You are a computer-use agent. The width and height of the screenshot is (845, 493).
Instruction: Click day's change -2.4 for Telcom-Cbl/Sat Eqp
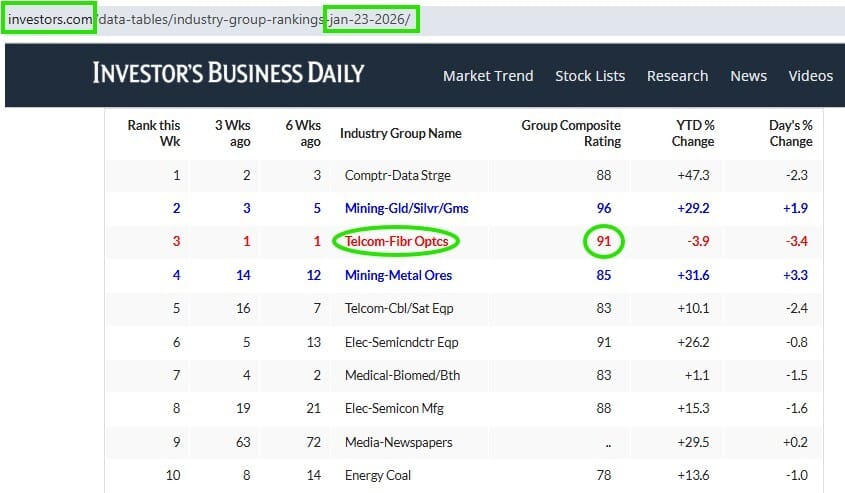click(796, 308)
